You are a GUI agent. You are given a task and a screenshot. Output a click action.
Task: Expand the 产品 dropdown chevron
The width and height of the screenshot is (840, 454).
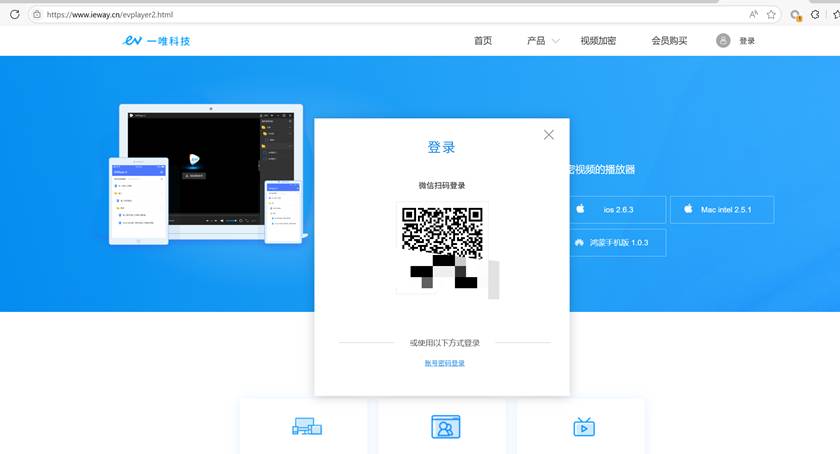click(x=556, y=41)
